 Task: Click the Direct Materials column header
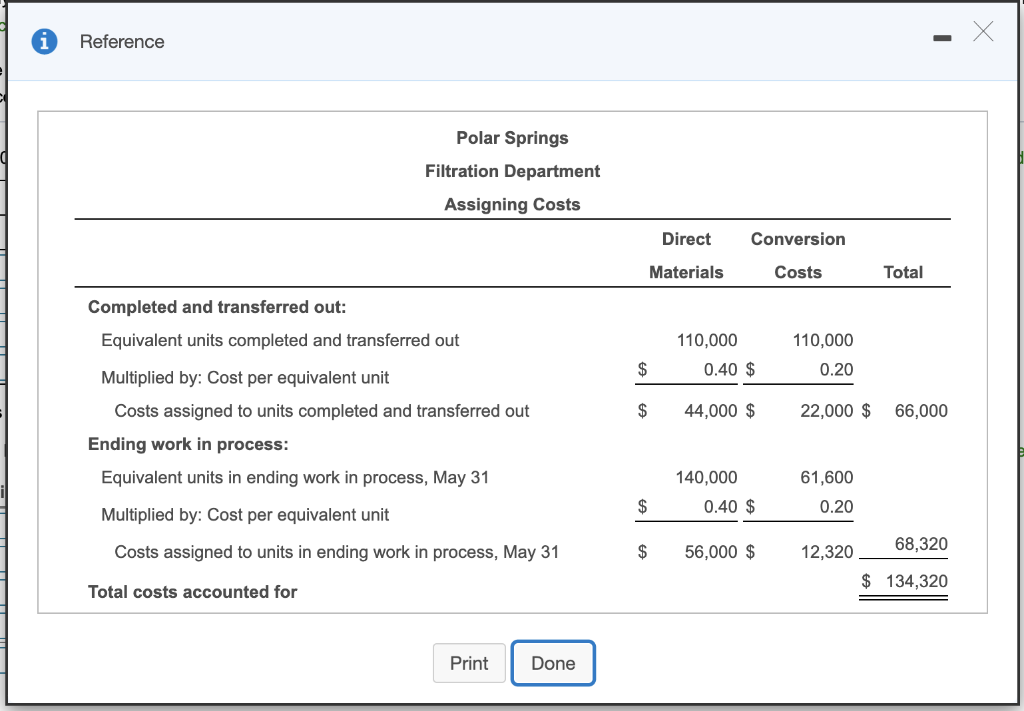click(686, 255)
